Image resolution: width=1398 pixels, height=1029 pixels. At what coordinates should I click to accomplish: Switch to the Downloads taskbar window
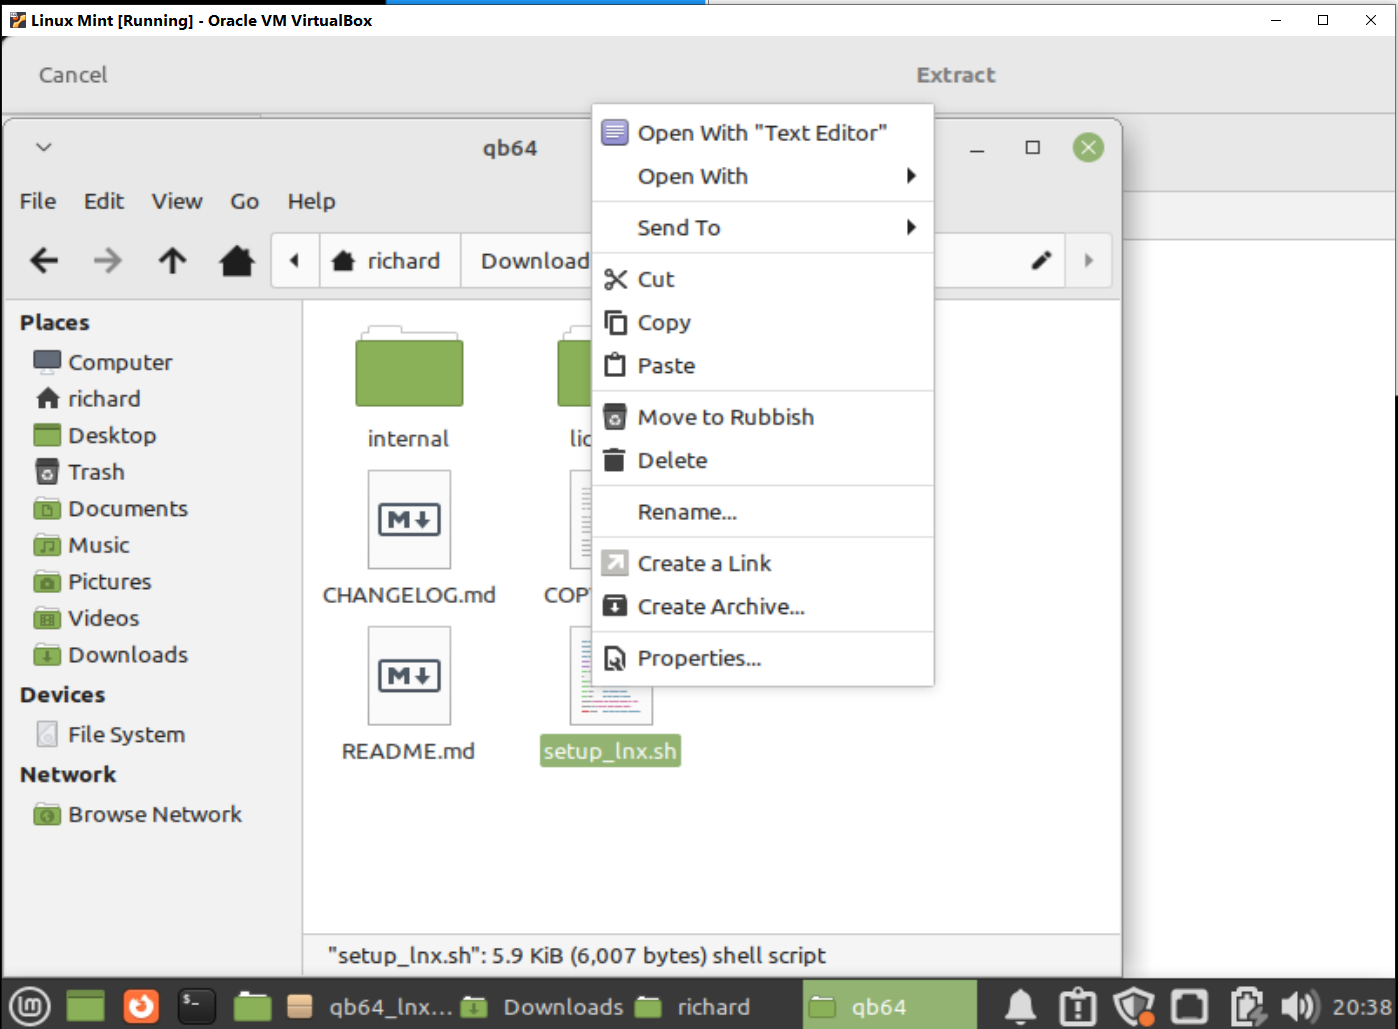point(544,1006)
